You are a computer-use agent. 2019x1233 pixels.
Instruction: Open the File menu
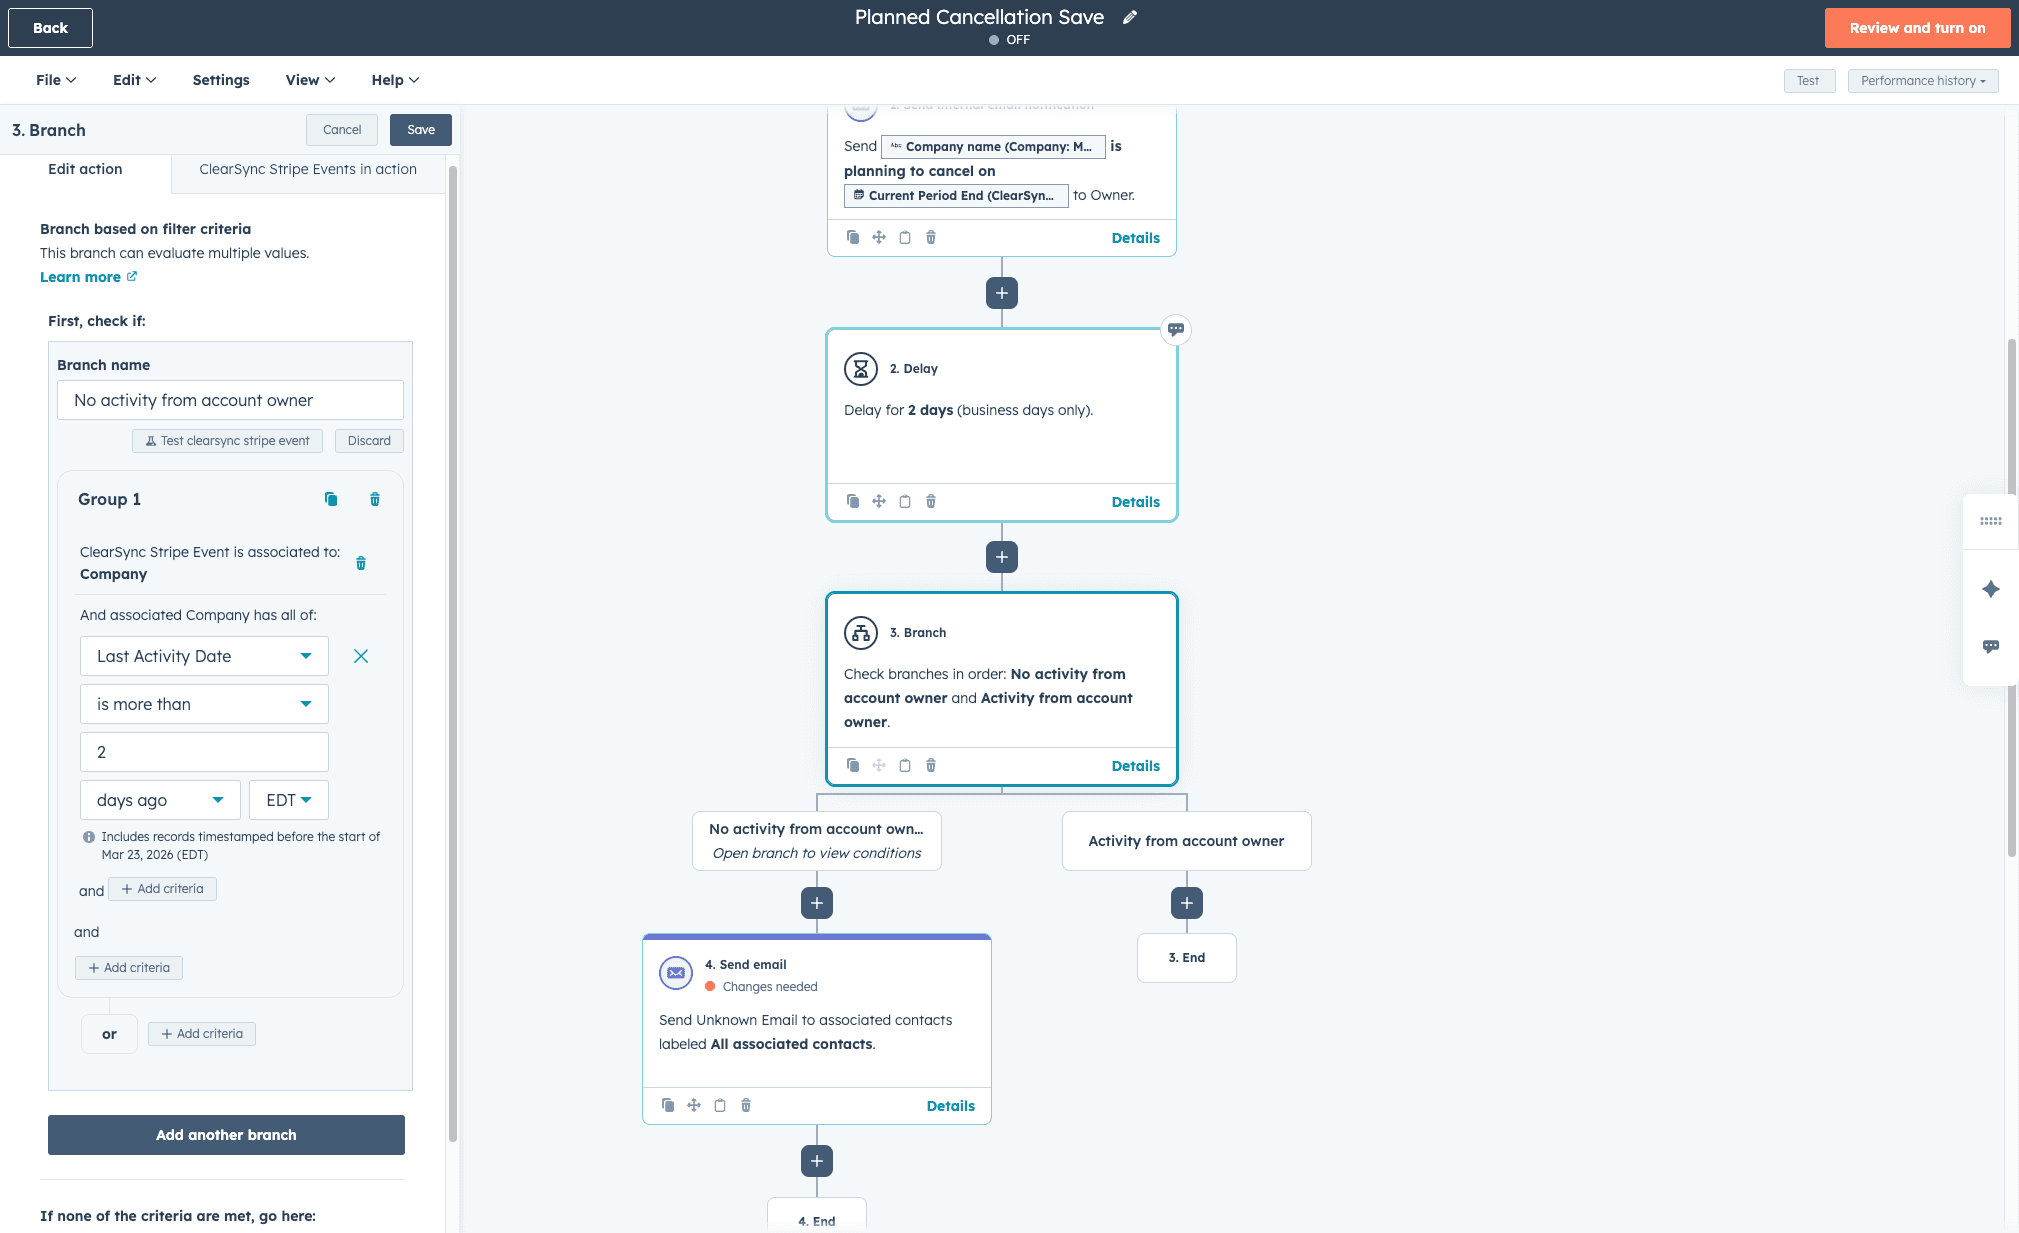[55, 80]
